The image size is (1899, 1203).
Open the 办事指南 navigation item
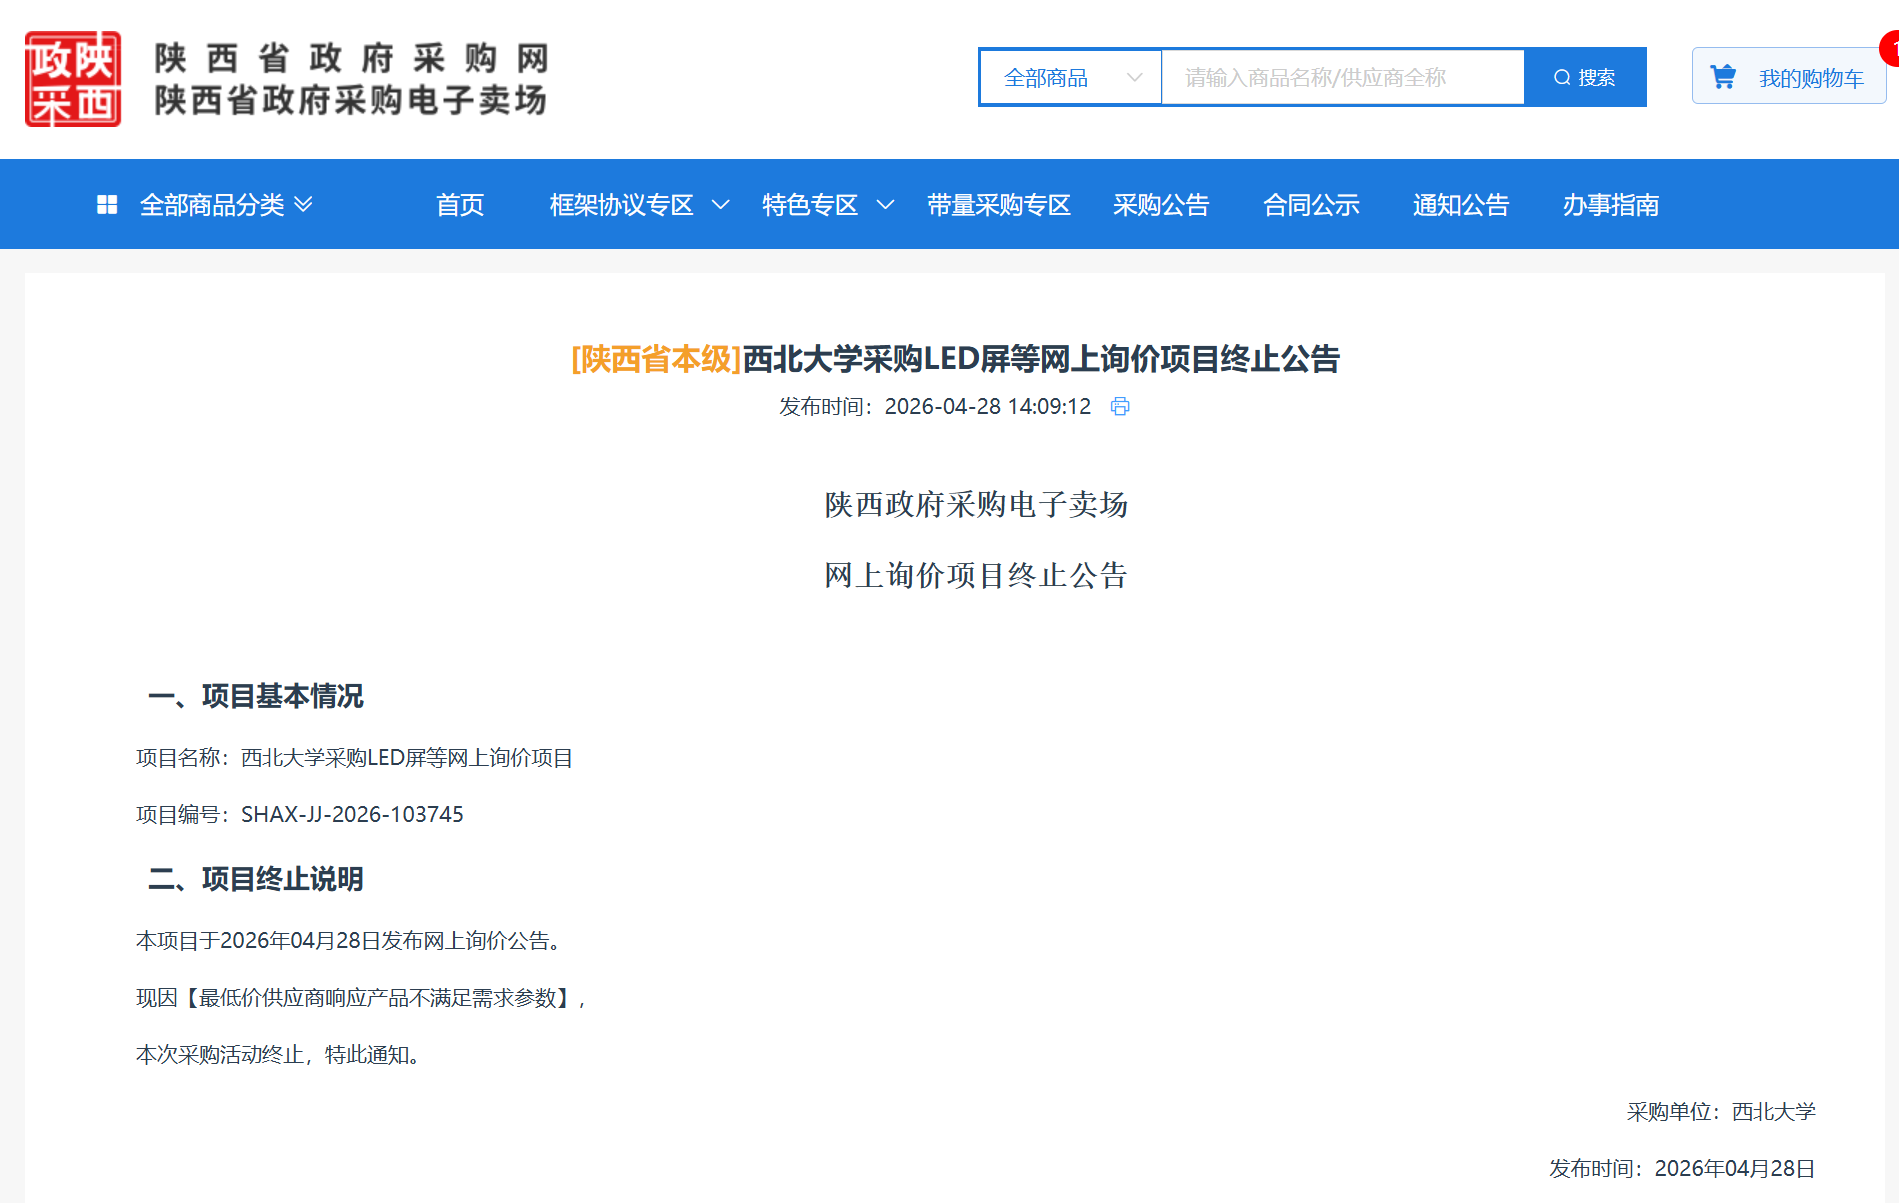point(1610,205)
